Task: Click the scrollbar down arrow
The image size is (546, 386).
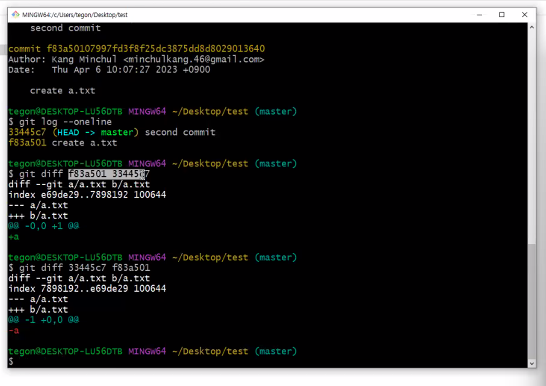Action: point(532,363)
